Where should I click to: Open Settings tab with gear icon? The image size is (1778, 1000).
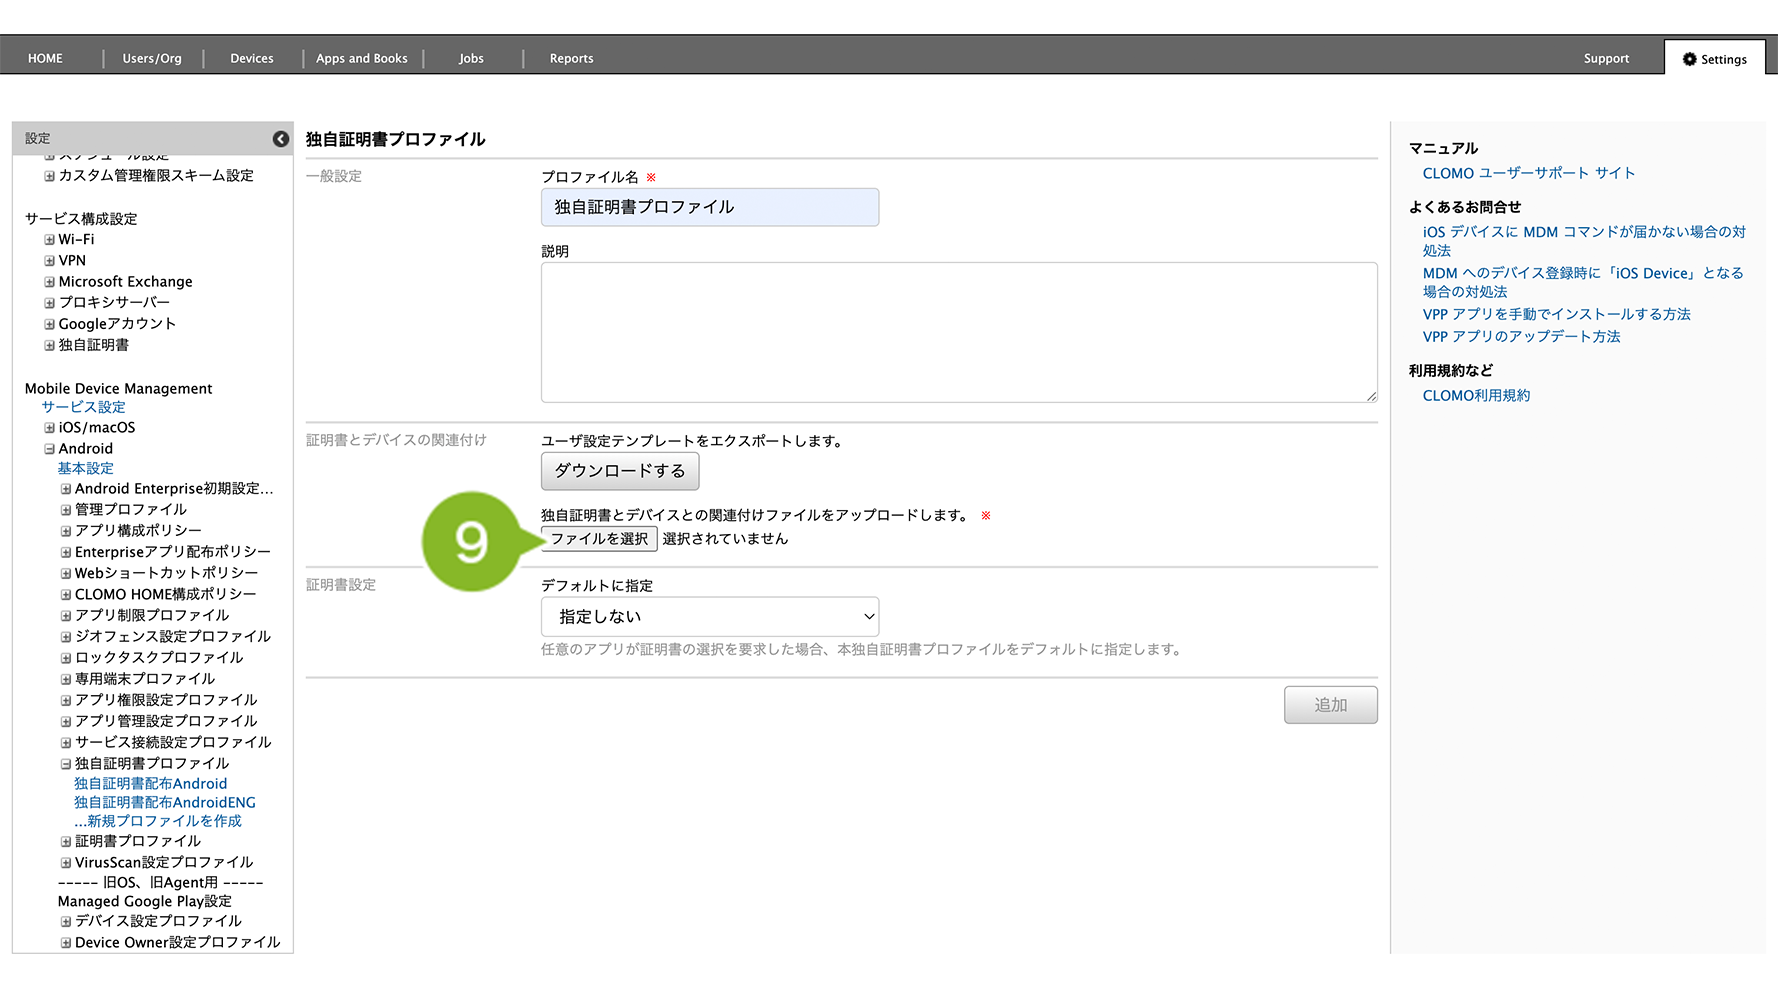(x=1714, y=59)
